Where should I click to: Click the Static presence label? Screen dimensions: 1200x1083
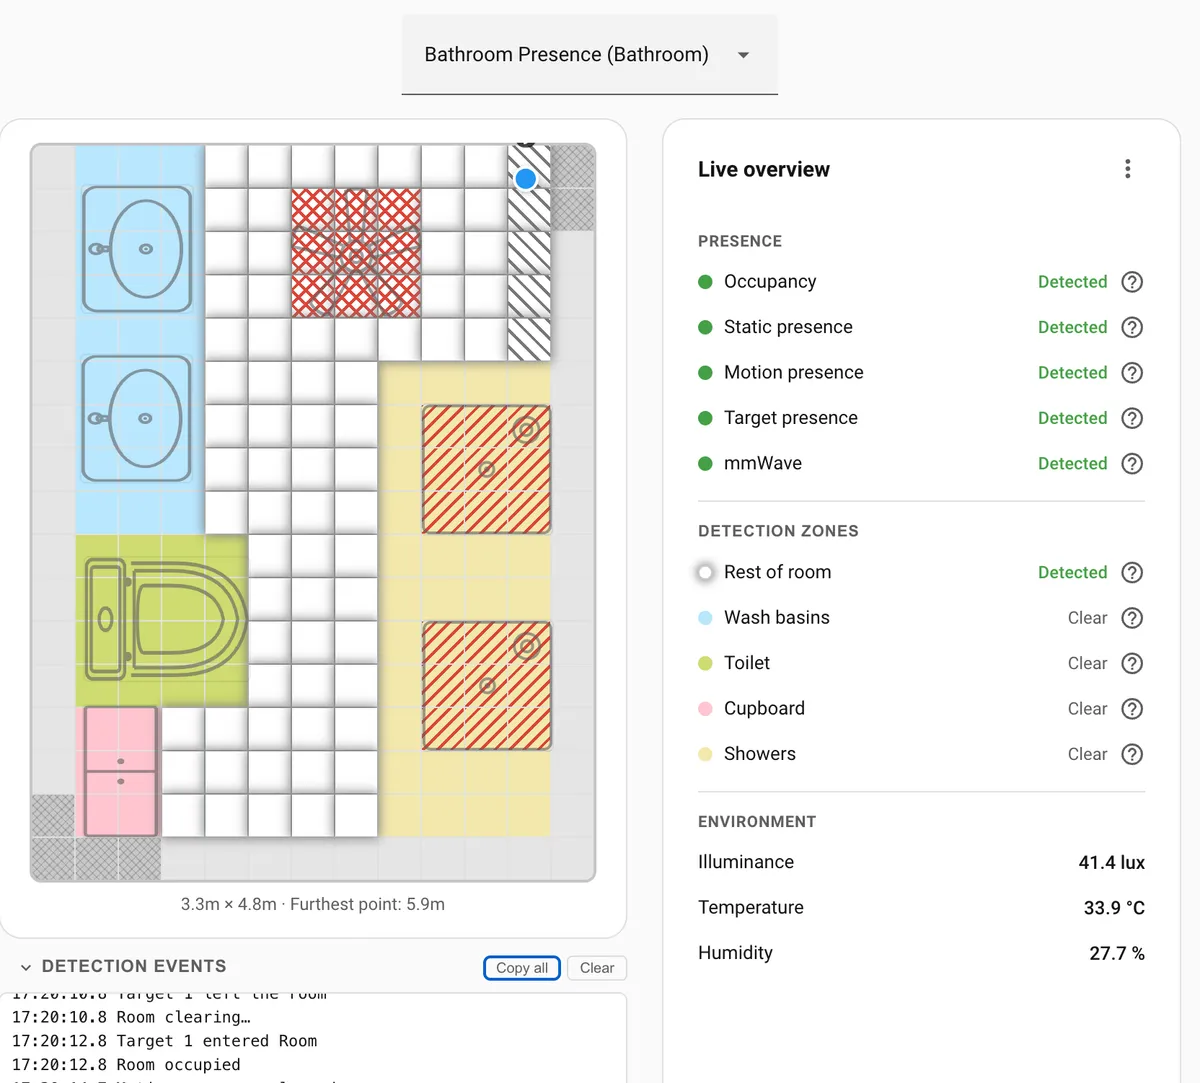tap(788, 327)
